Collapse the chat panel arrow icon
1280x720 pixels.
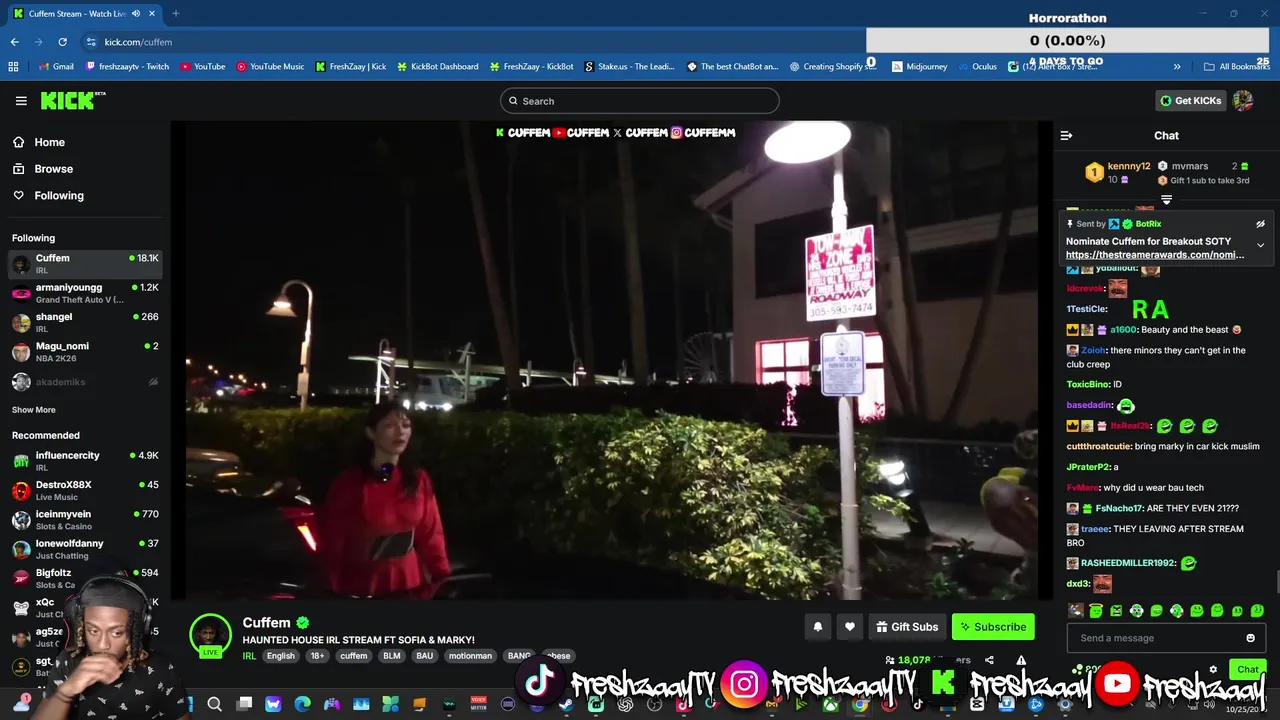(1066, 135)
